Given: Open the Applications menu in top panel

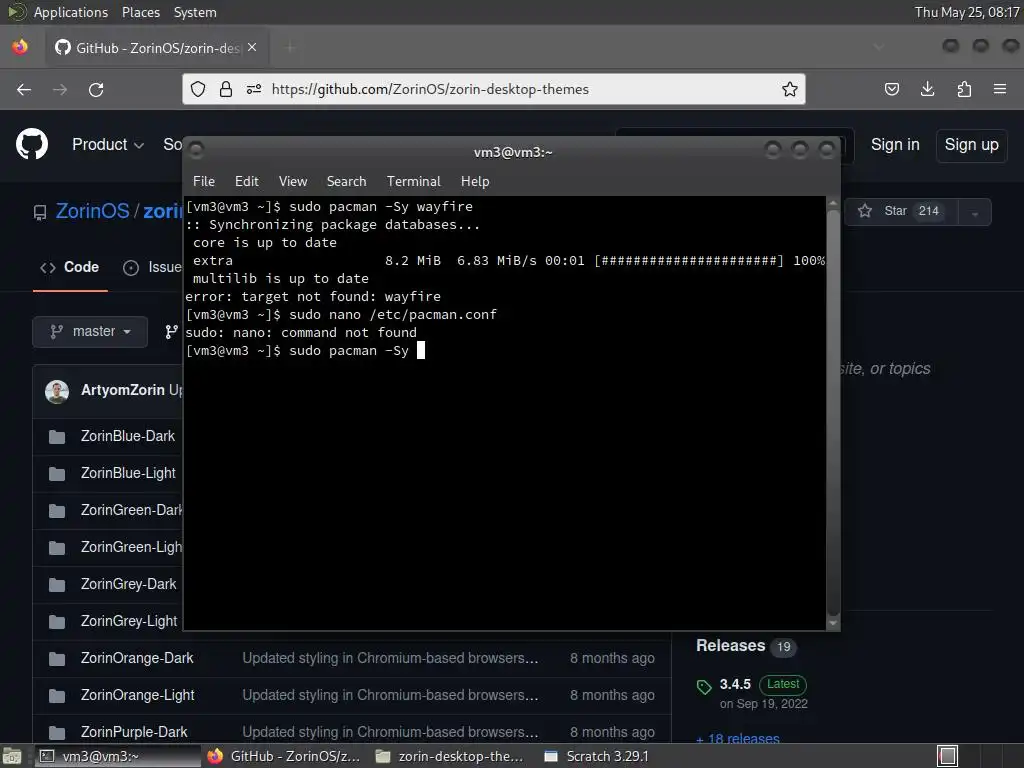Looking at the screenshot, I should (x=71, y=12).
